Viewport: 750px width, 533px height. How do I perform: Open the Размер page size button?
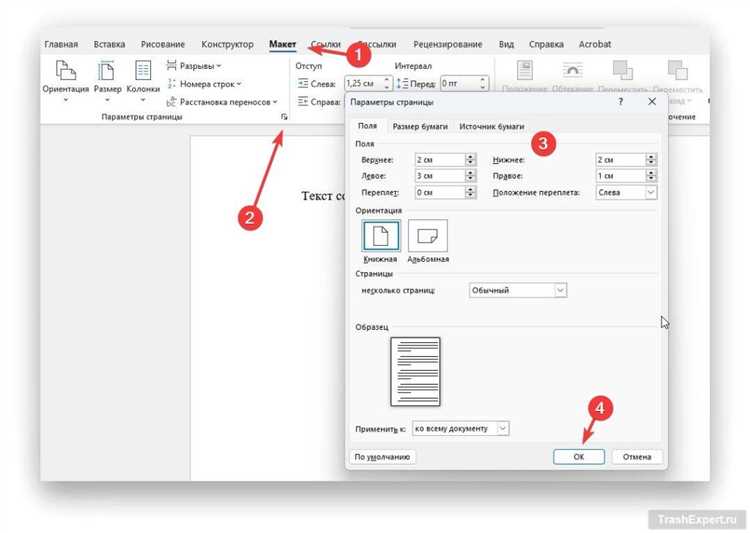[107, 80]
